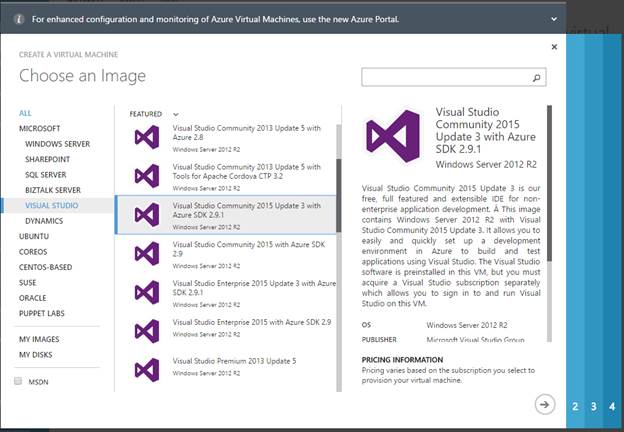The image size is (624, 432).
Task: Select the BIZTALK SERVER category
Action: pyautogui.click(x=53, y=190)
